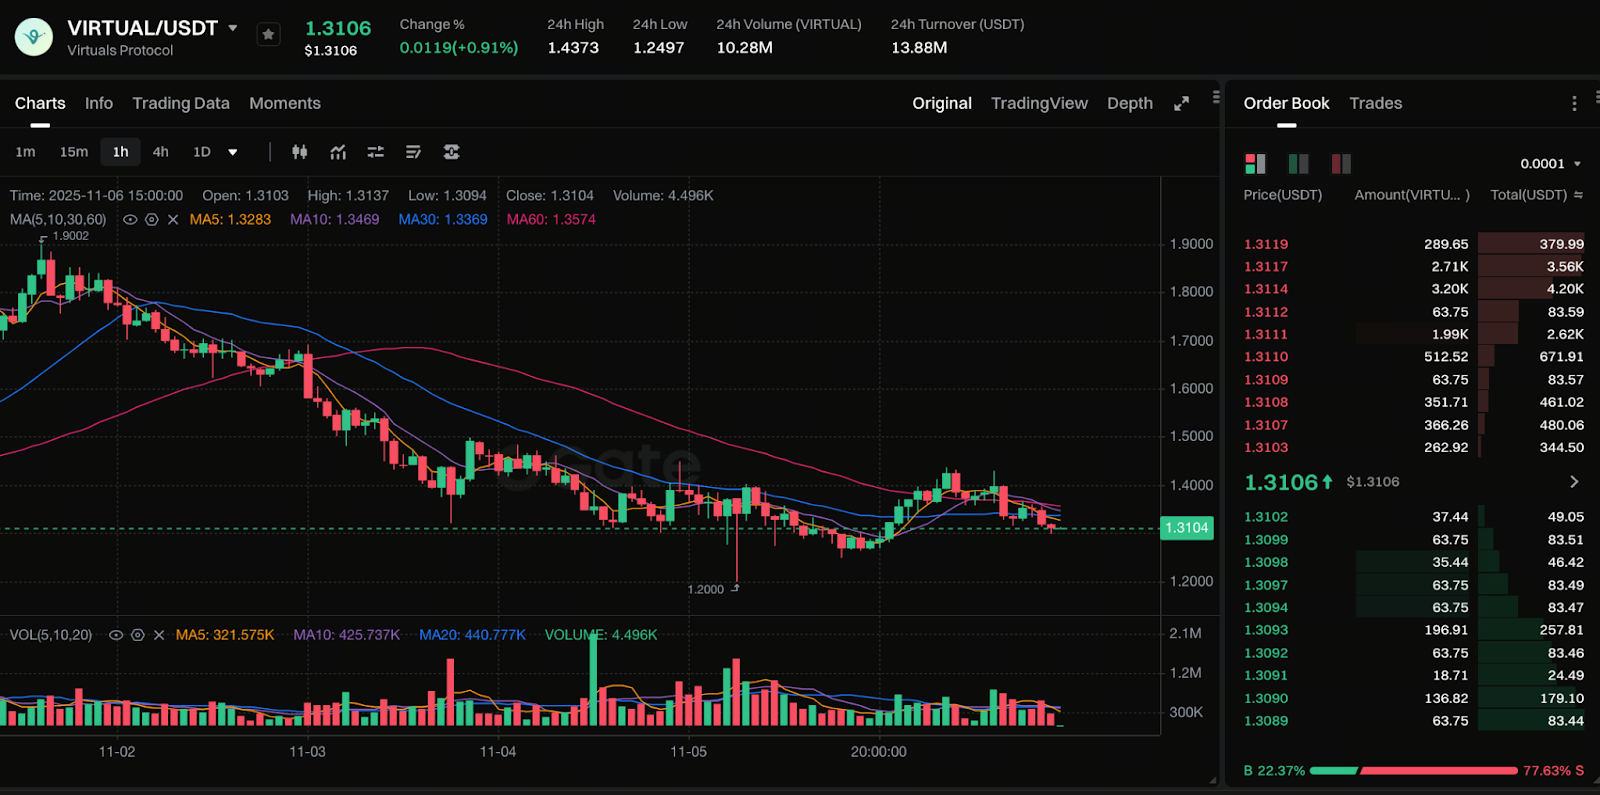This screenshot has width=1600, height=795.
Task: Pick the ask price 1.3110
Action: click(1266, 357)
